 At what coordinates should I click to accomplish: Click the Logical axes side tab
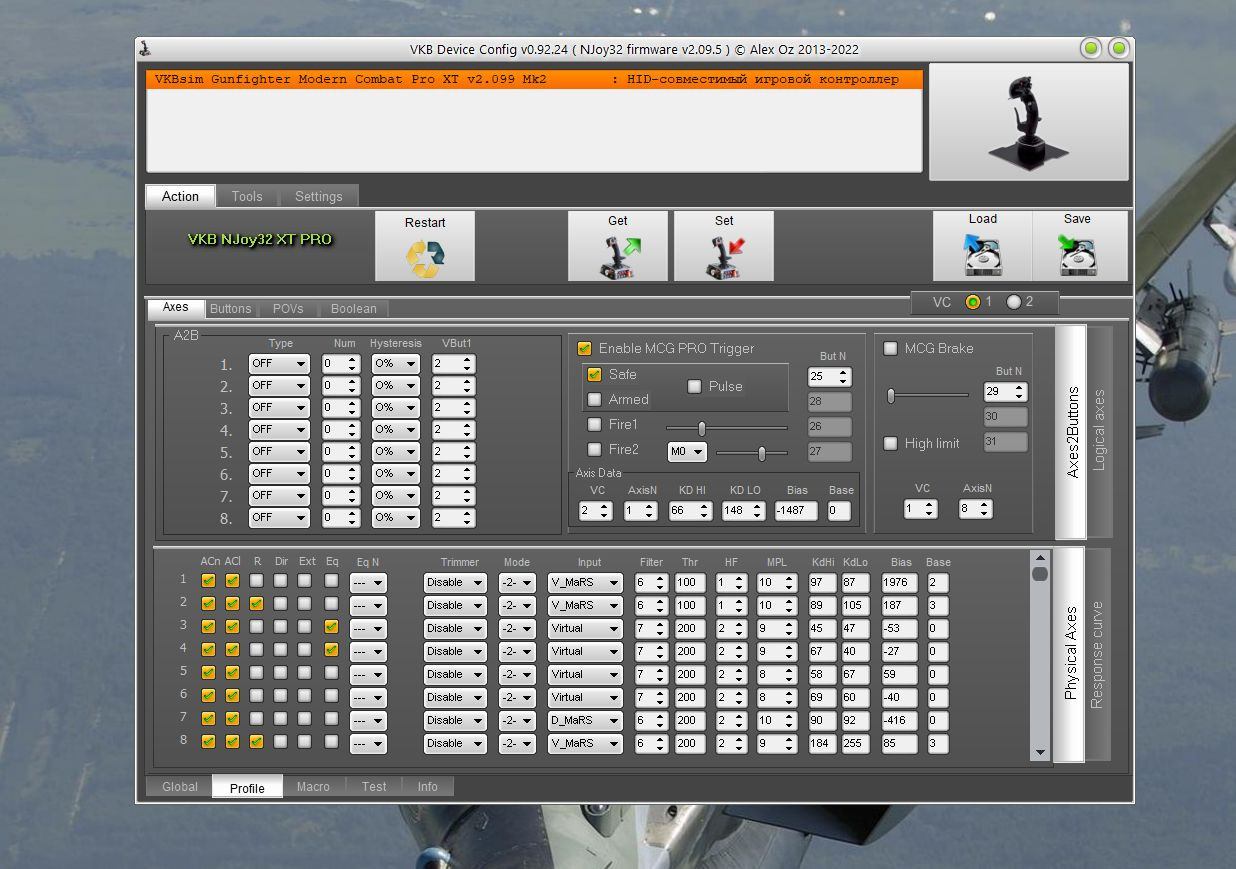pos(1099,431)
